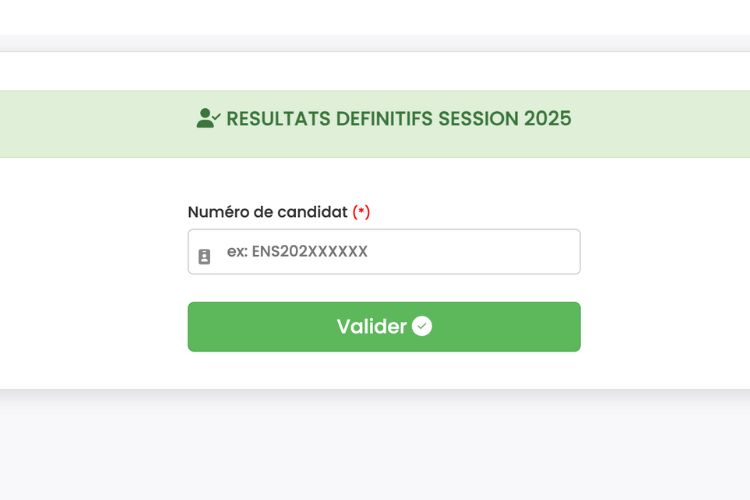Submit the form with the Valider button

click(384, 327)
